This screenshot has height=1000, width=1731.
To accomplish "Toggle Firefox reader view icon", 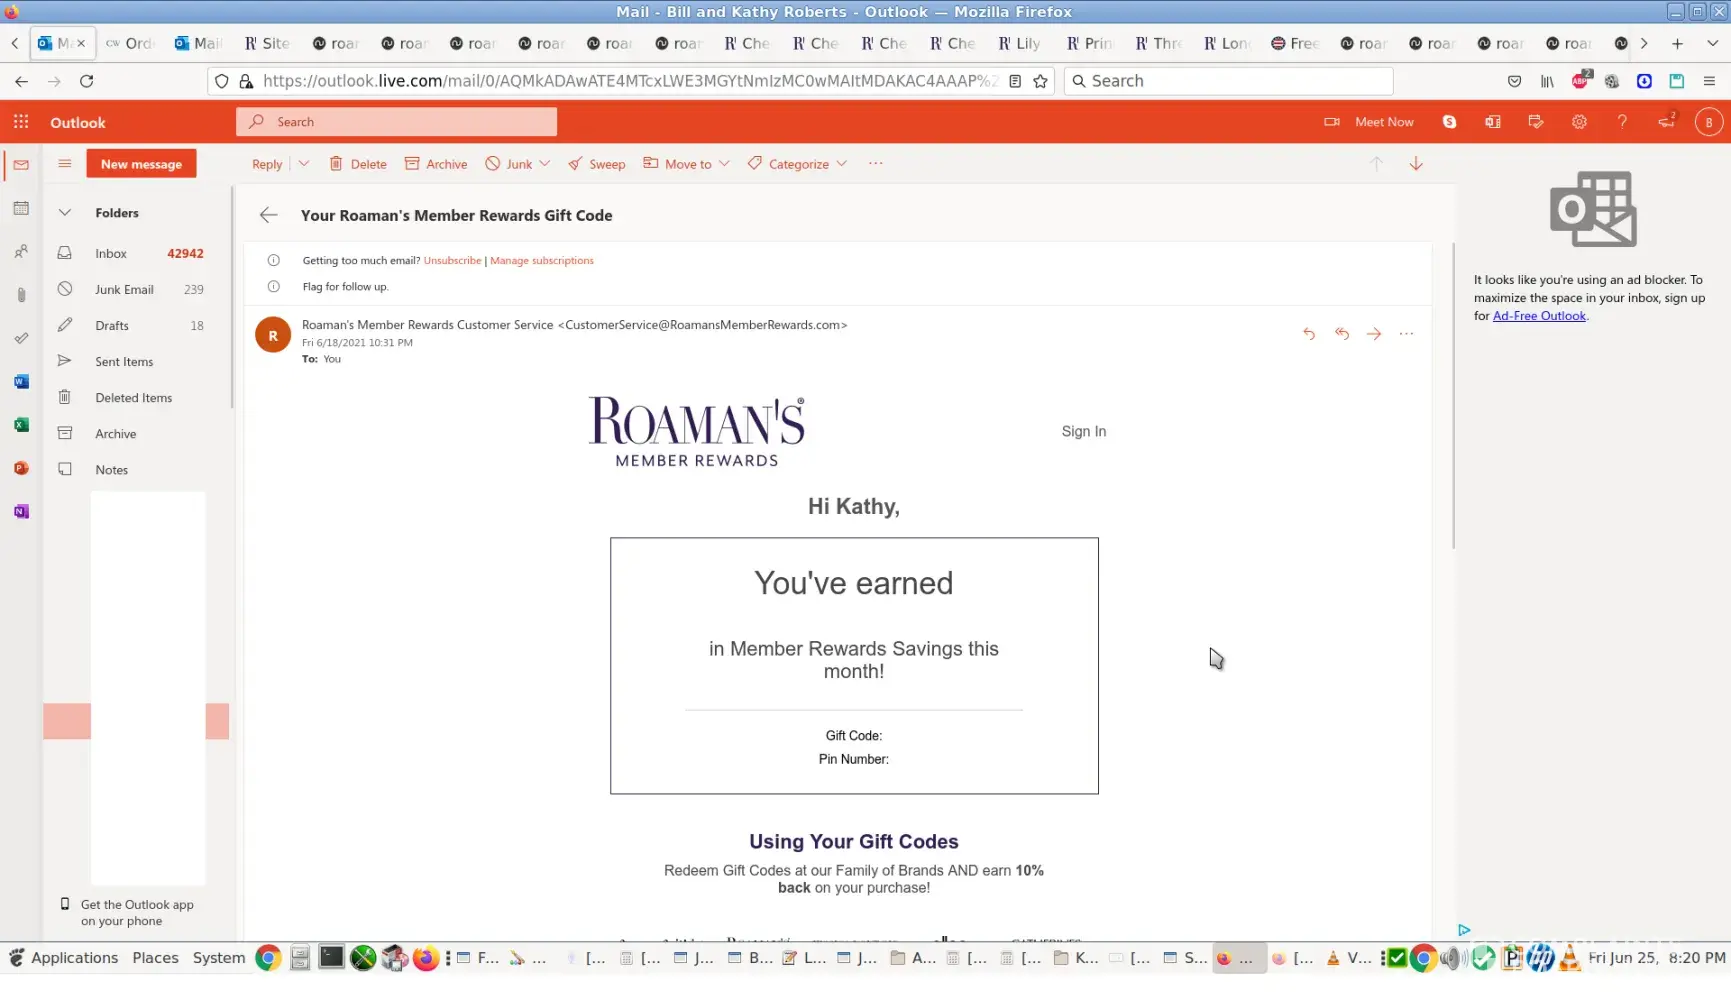I will (1015, 81).
